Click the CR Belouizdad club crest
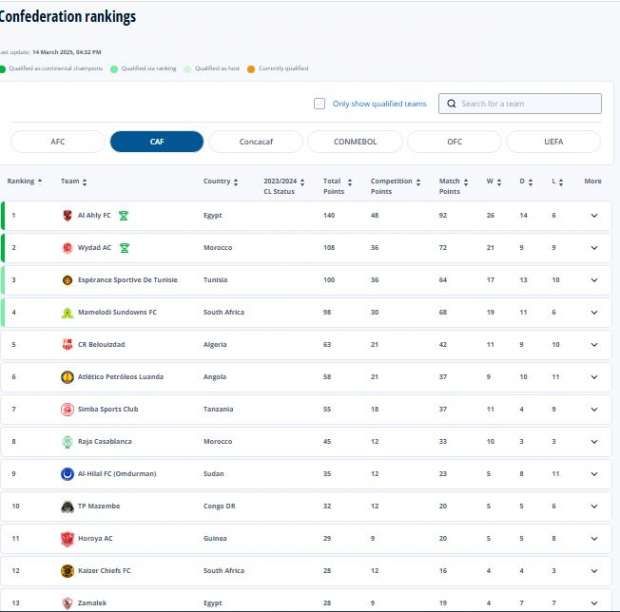 click(x=68, y=345)
